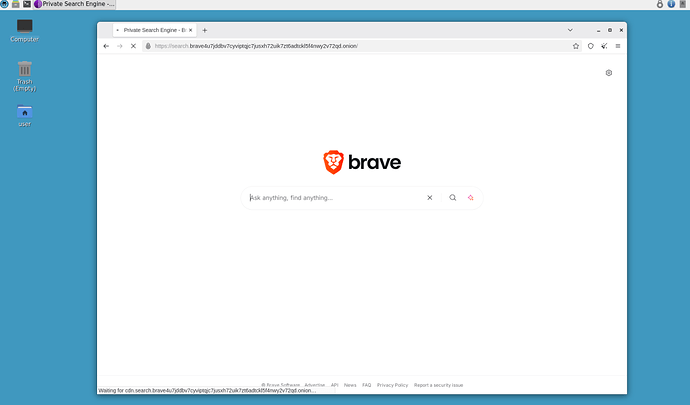Click the magnifier search button in search box
The width and height of the screenshot is (690, 405).
[x=452, y=198]
